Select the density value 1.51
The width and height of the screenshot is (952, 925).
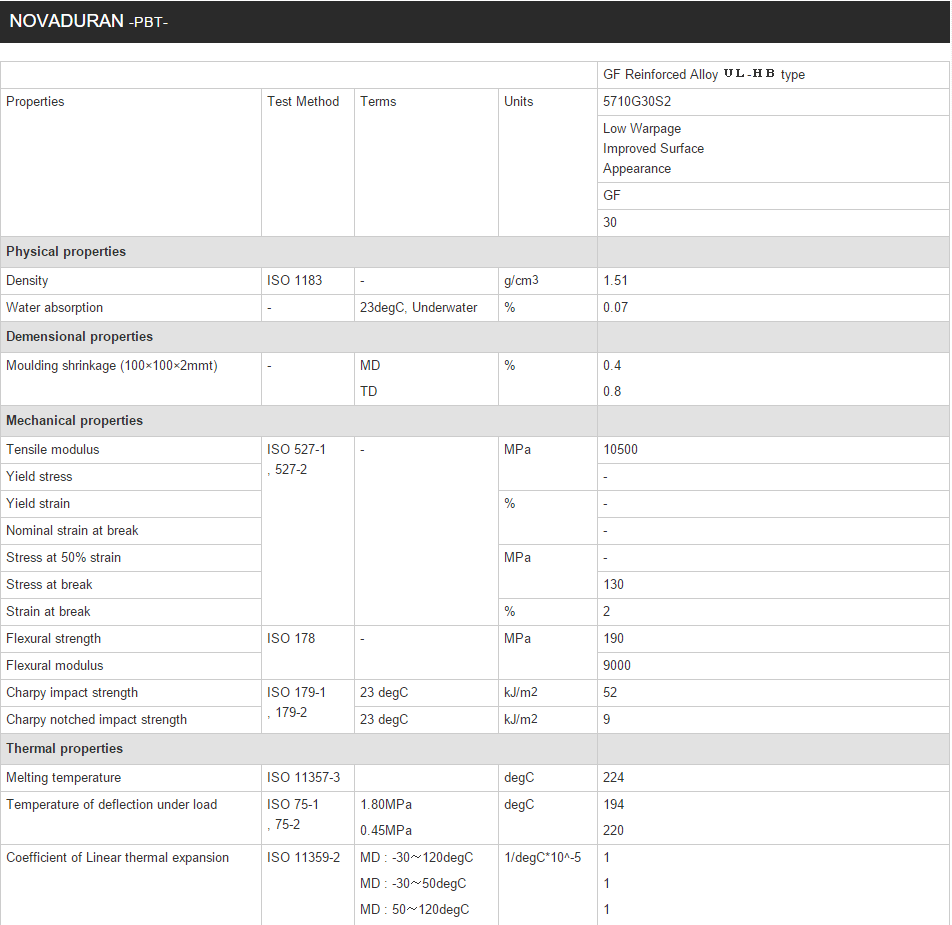click(615, 280)
